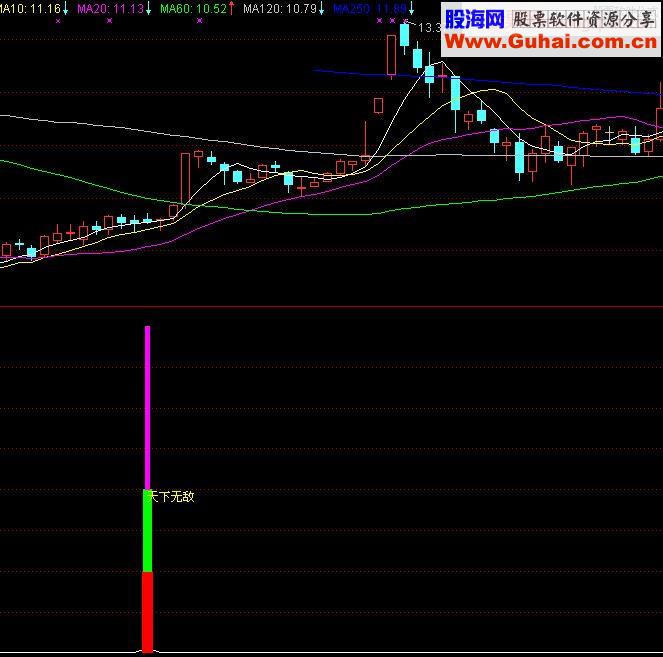Click the MA60: 10.52 indicator label
663x657 pixels.
tap(194, 8)
